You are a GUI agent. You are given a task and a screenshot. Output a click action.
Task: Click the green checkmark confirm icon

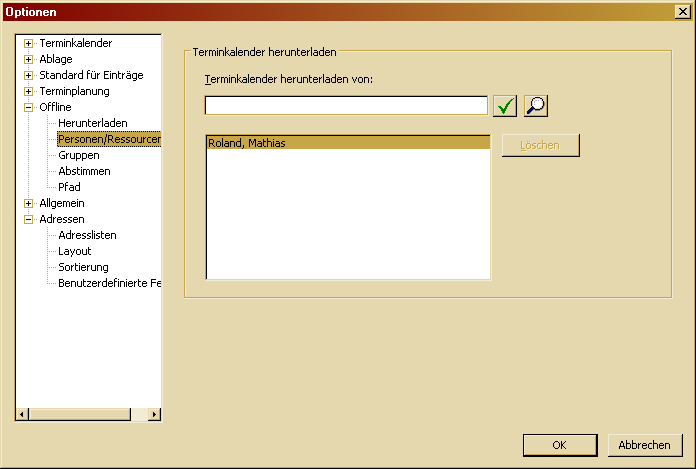[x=504, y=106]
